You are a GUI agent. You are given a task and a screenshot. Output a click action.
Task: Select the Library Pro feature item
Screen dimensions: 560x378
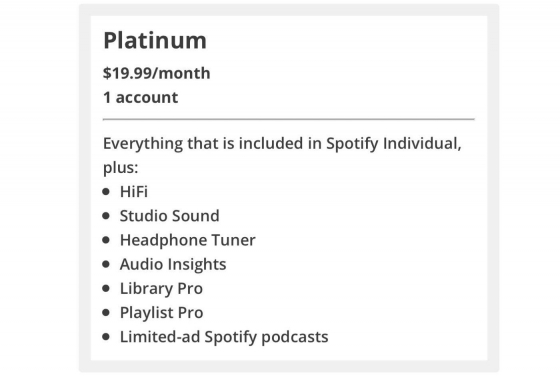pos(161,289)
